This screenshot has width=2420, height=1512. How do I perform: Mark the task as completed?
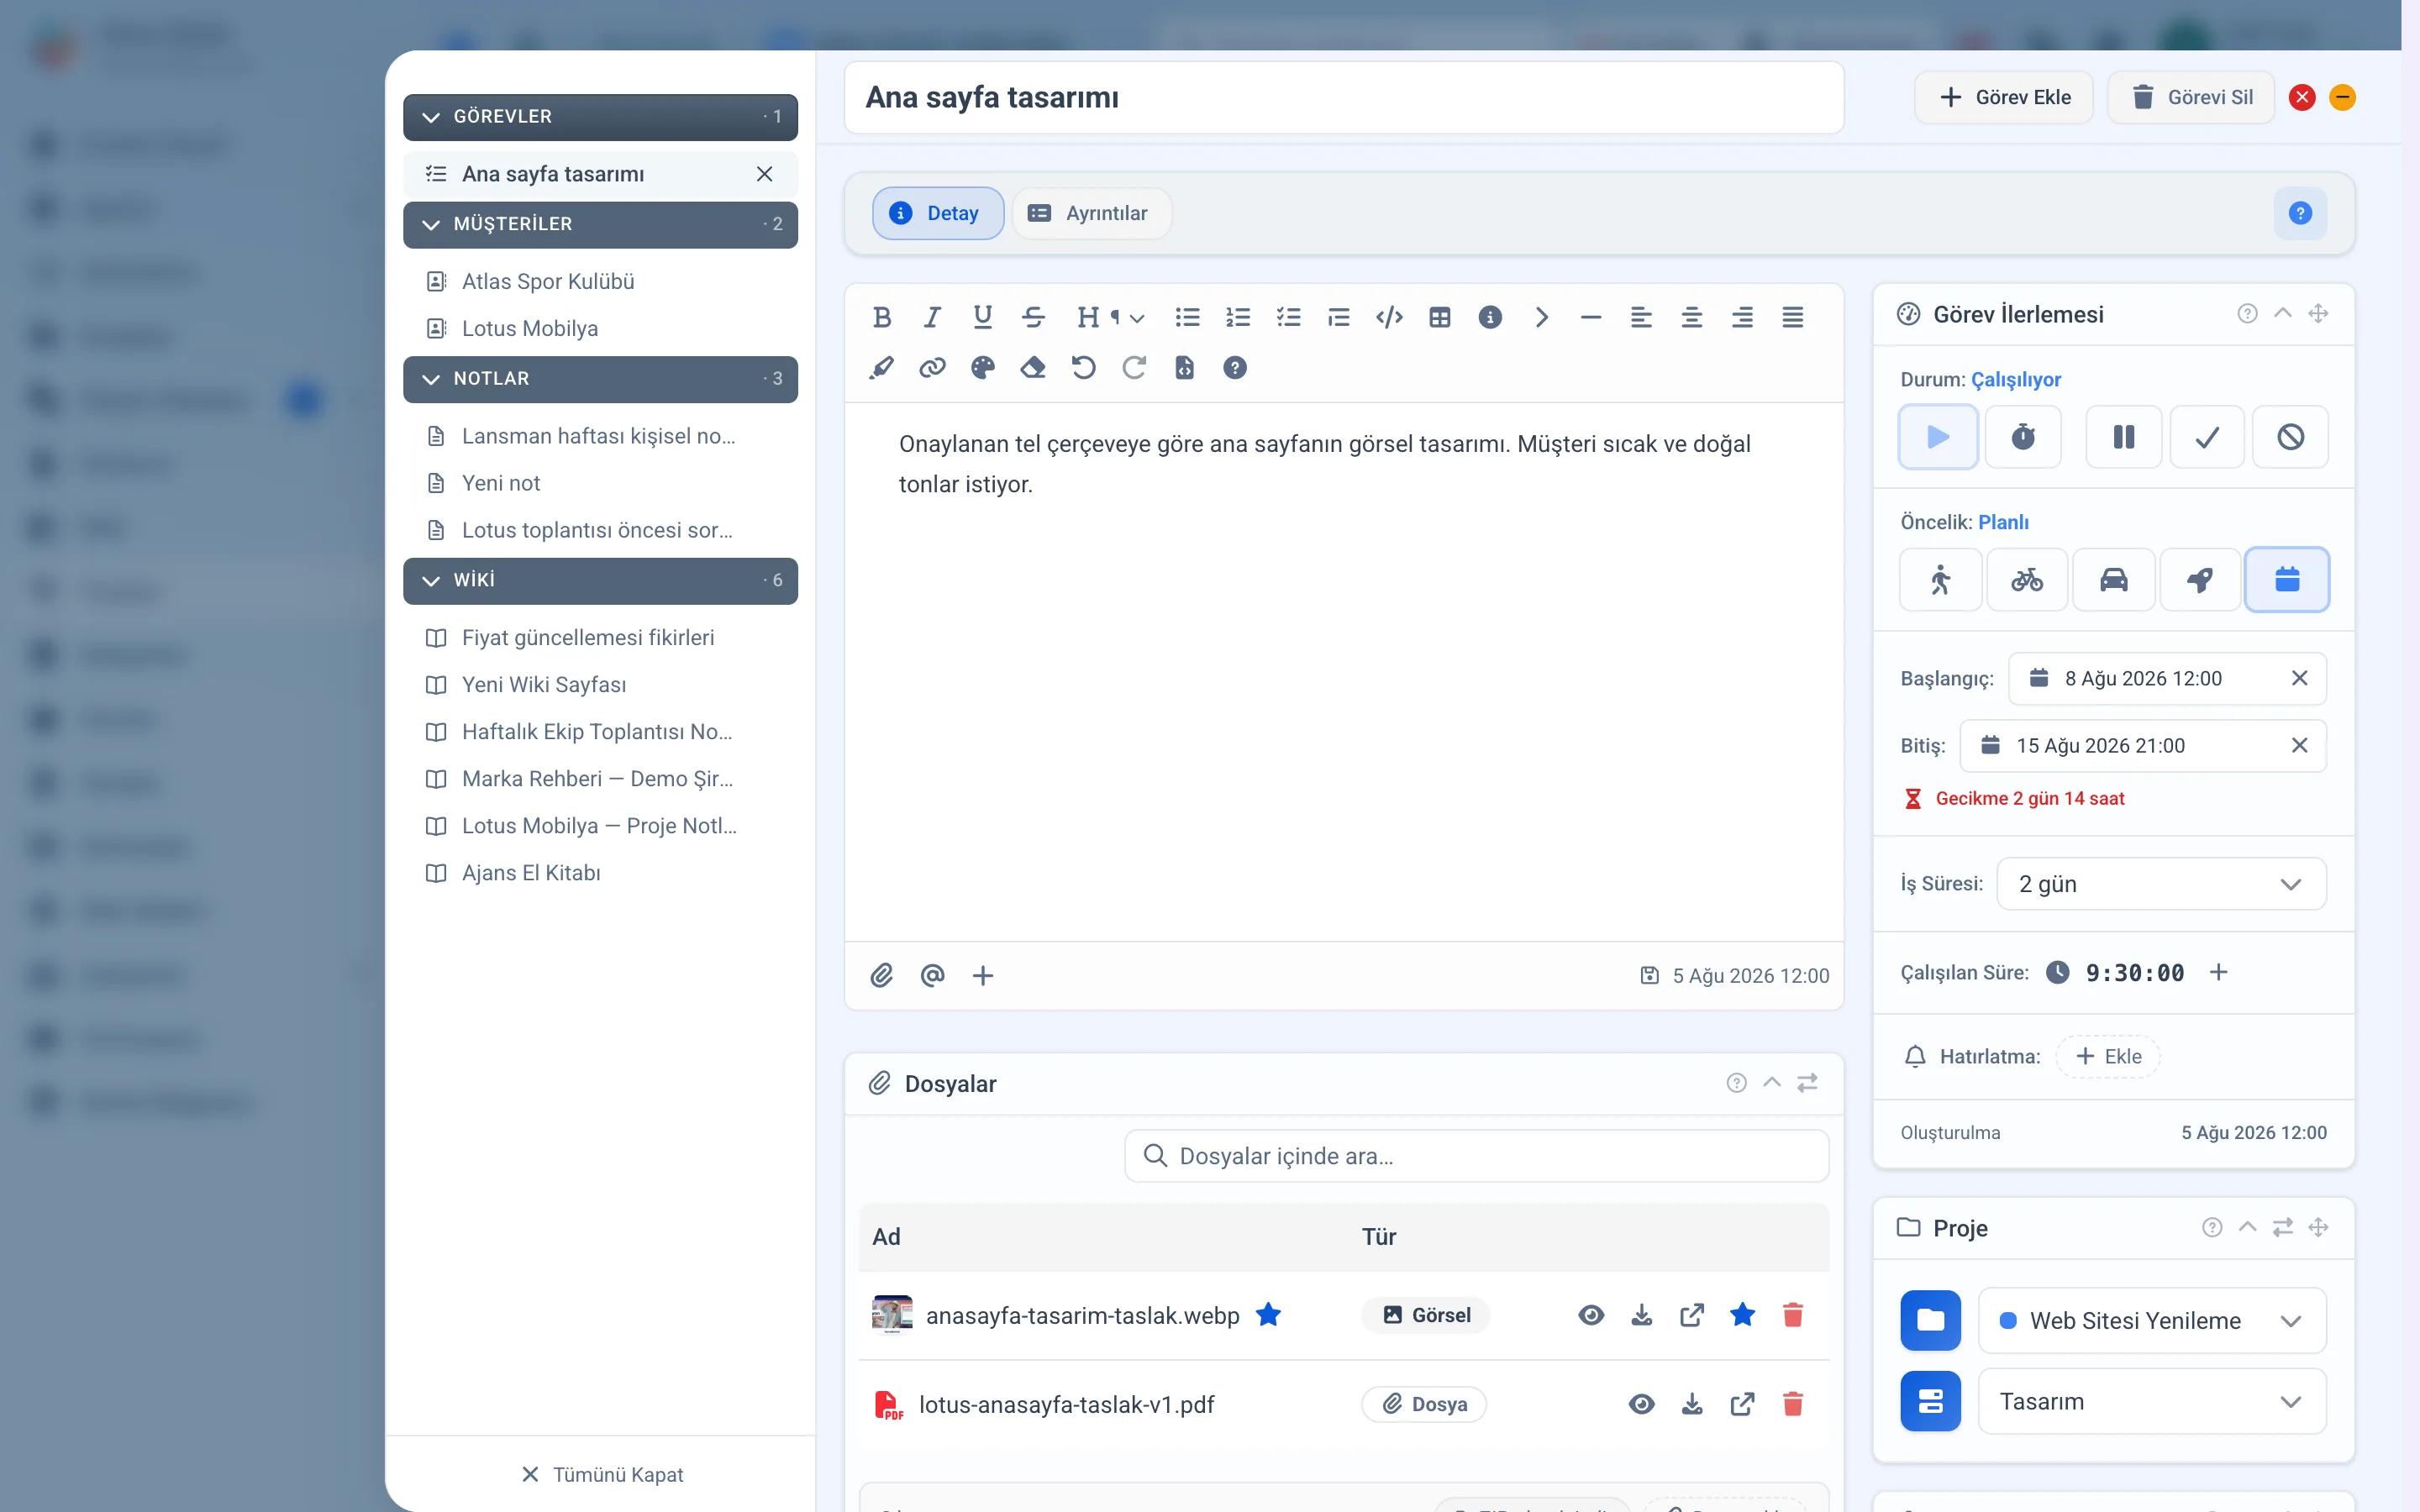[x=2207, y=437]
